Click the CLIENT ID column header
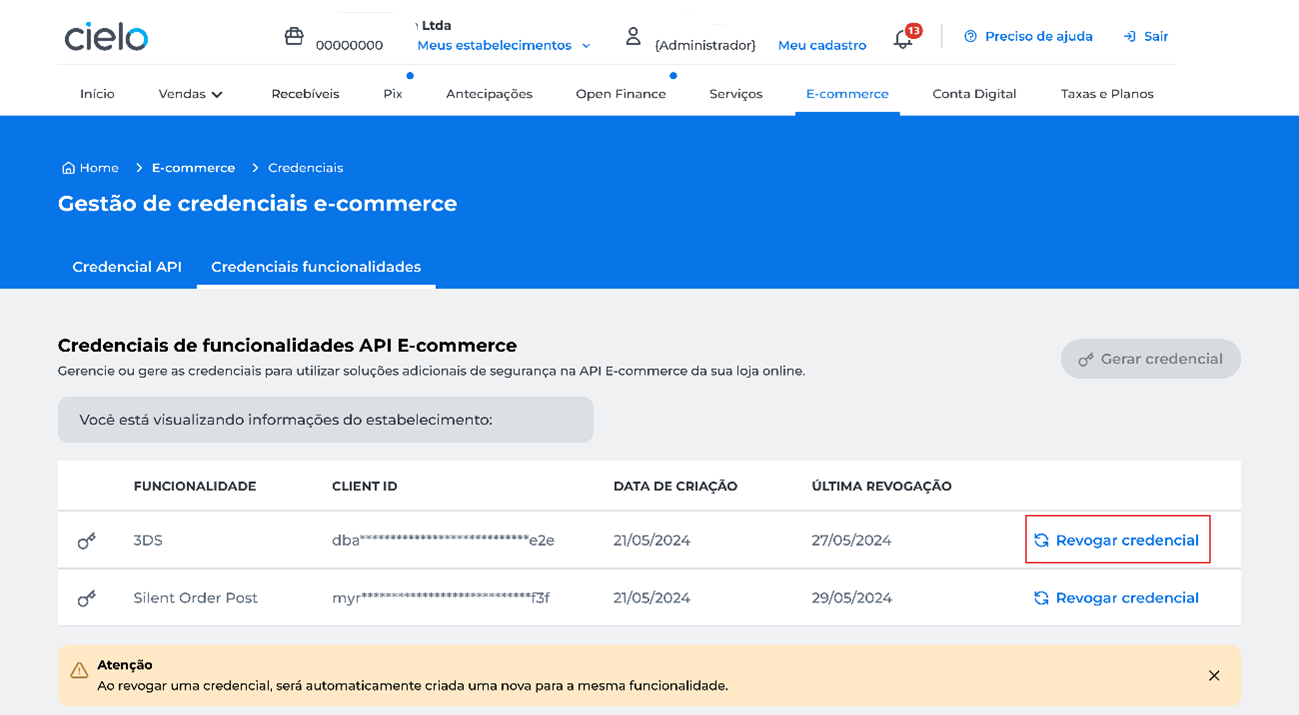The height and width of the screenshot is (715, 1299). click(365, 486)
